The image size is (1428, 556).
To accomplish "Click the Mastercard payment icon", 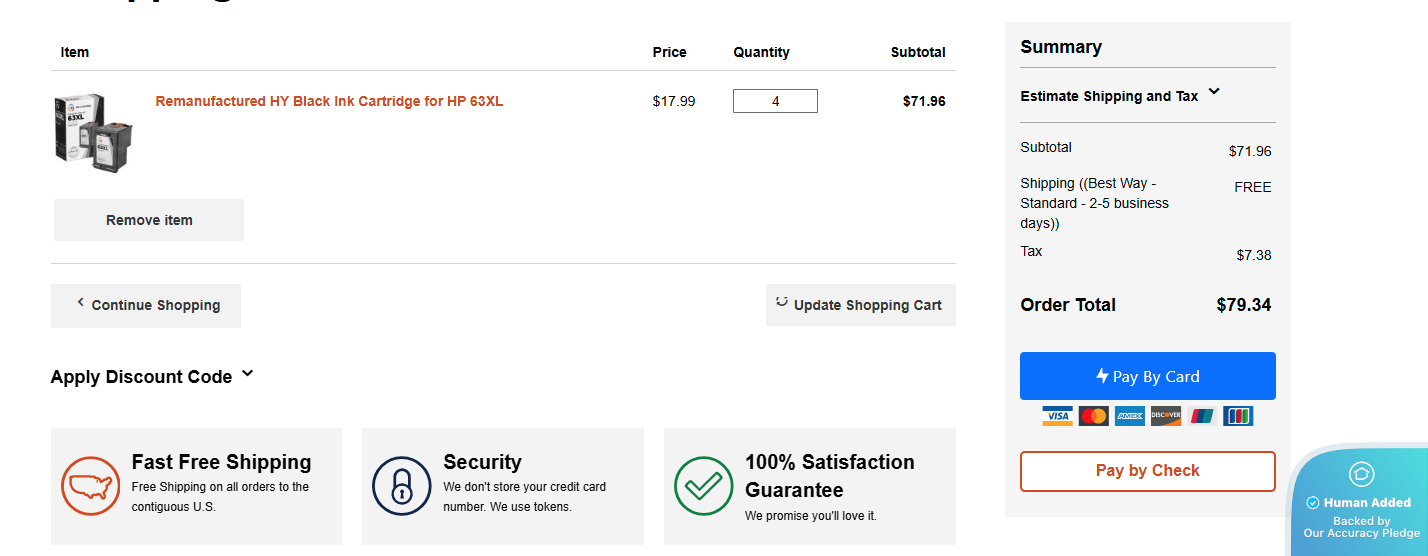I will 1093,416.
